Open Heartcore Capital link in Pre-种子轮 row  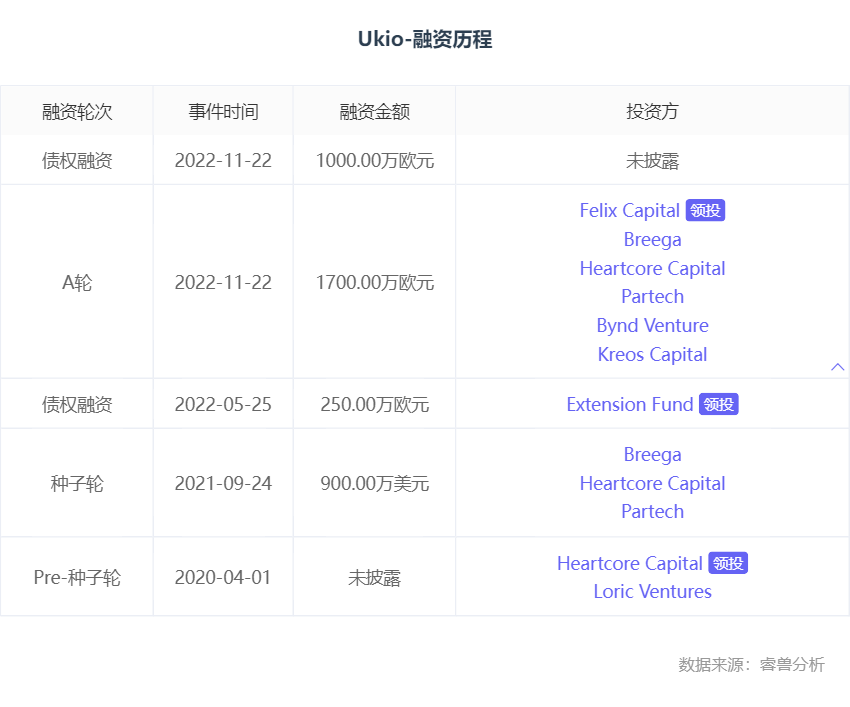click(629, 563)
